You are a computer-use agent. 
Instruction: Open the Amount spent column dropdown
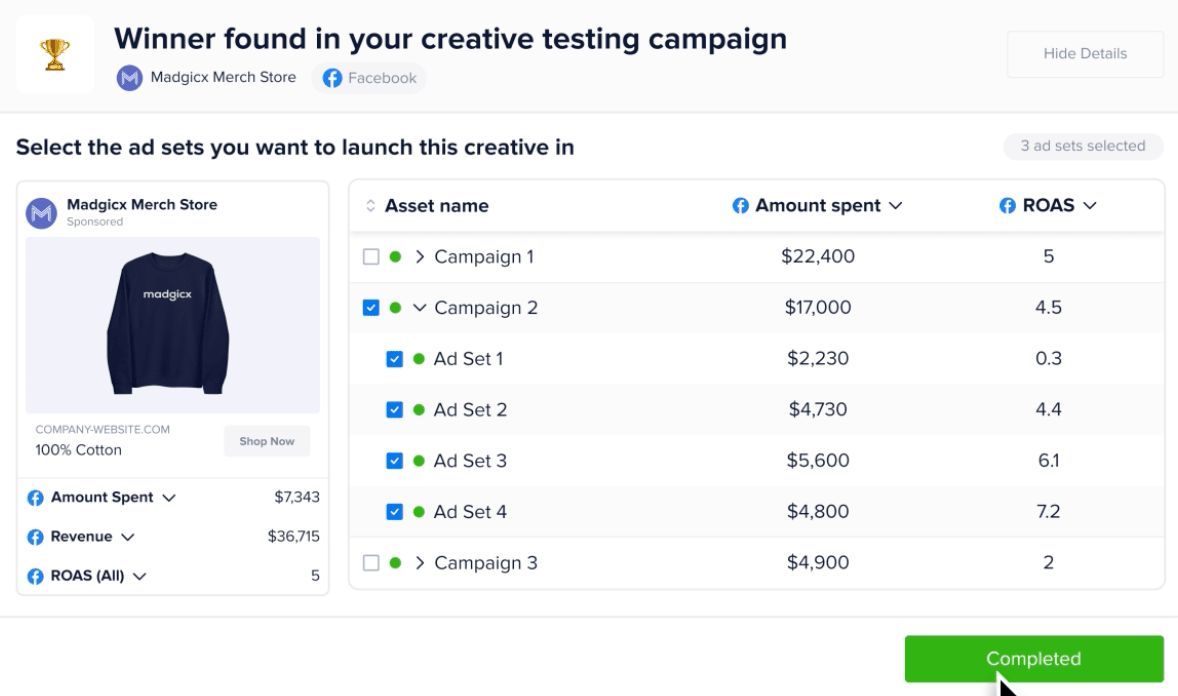point(896,206)
